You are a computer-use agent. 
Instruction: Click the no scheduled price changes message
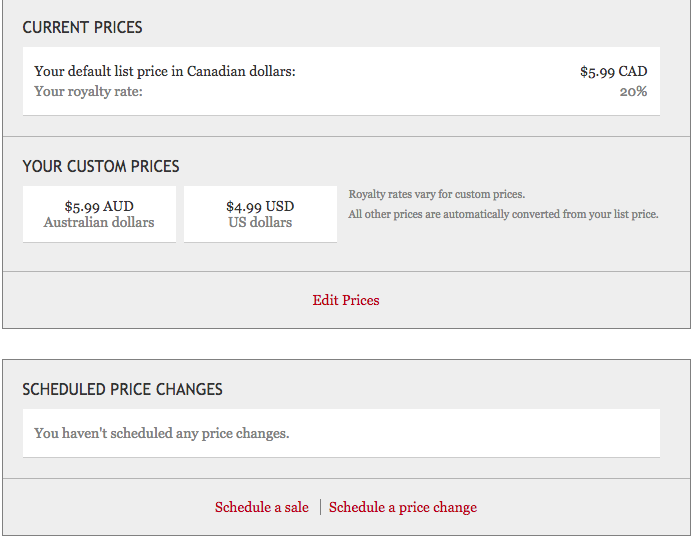click(161, 433)
